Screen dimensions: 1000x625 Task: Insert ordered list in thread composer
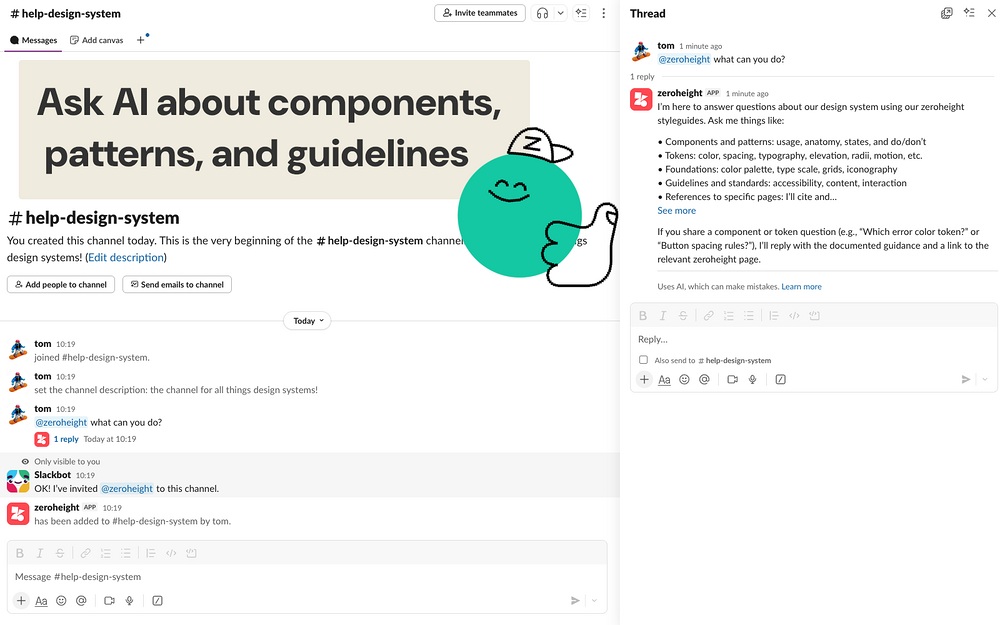(729, 316)
